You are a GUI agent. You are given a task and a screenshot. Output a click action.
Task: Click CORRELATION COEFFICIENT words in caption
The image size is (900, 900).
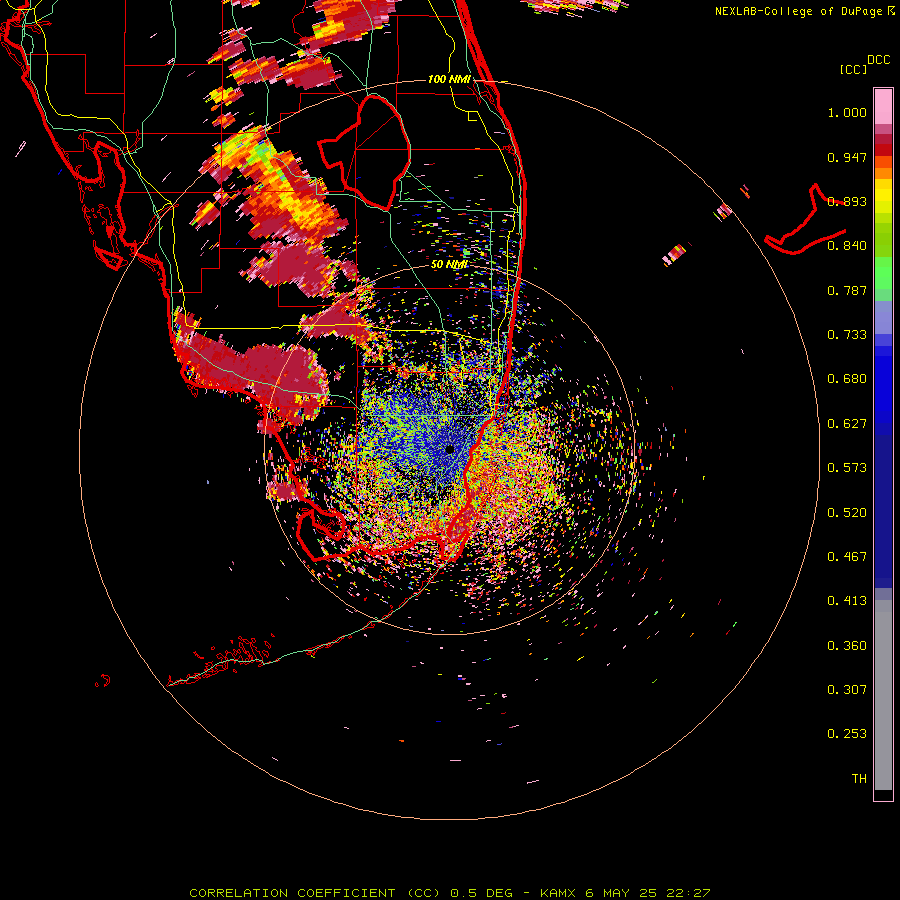click(292, 893)
